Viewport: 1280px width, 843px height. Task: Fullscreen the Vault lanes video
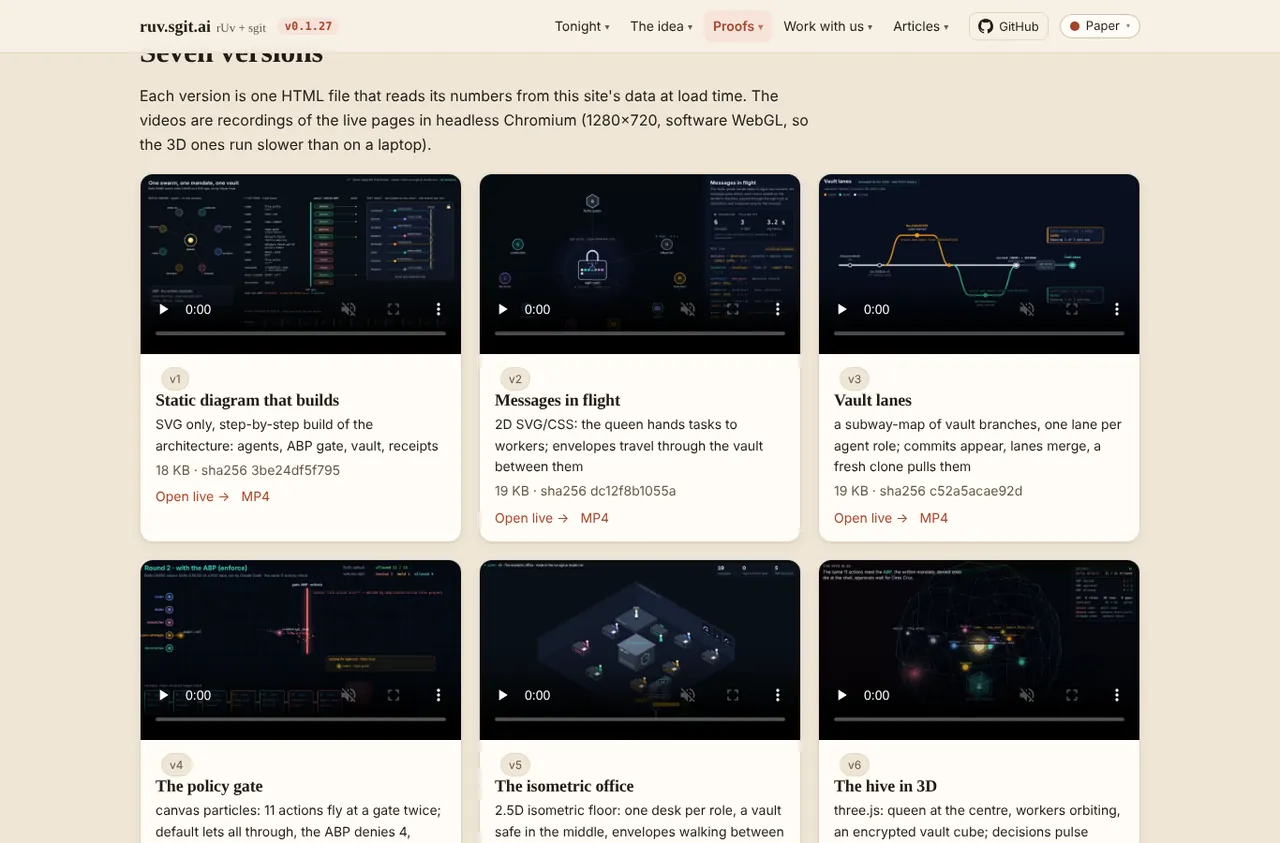1071,309
